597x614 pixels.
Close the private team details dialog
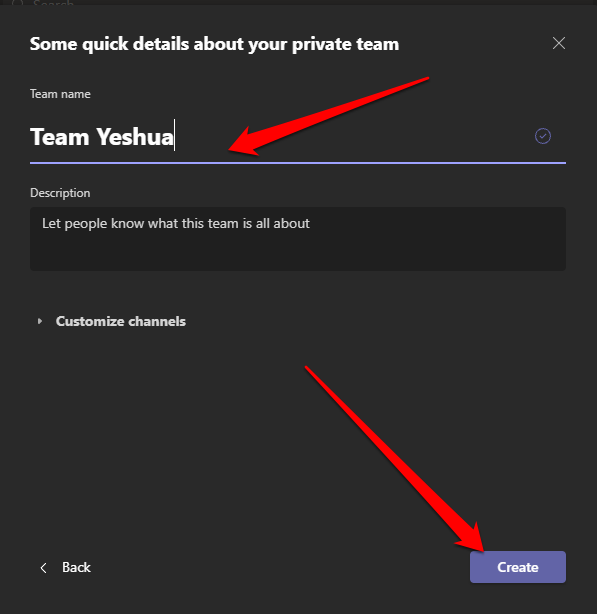pyautogui.click(x=559, y=43)
